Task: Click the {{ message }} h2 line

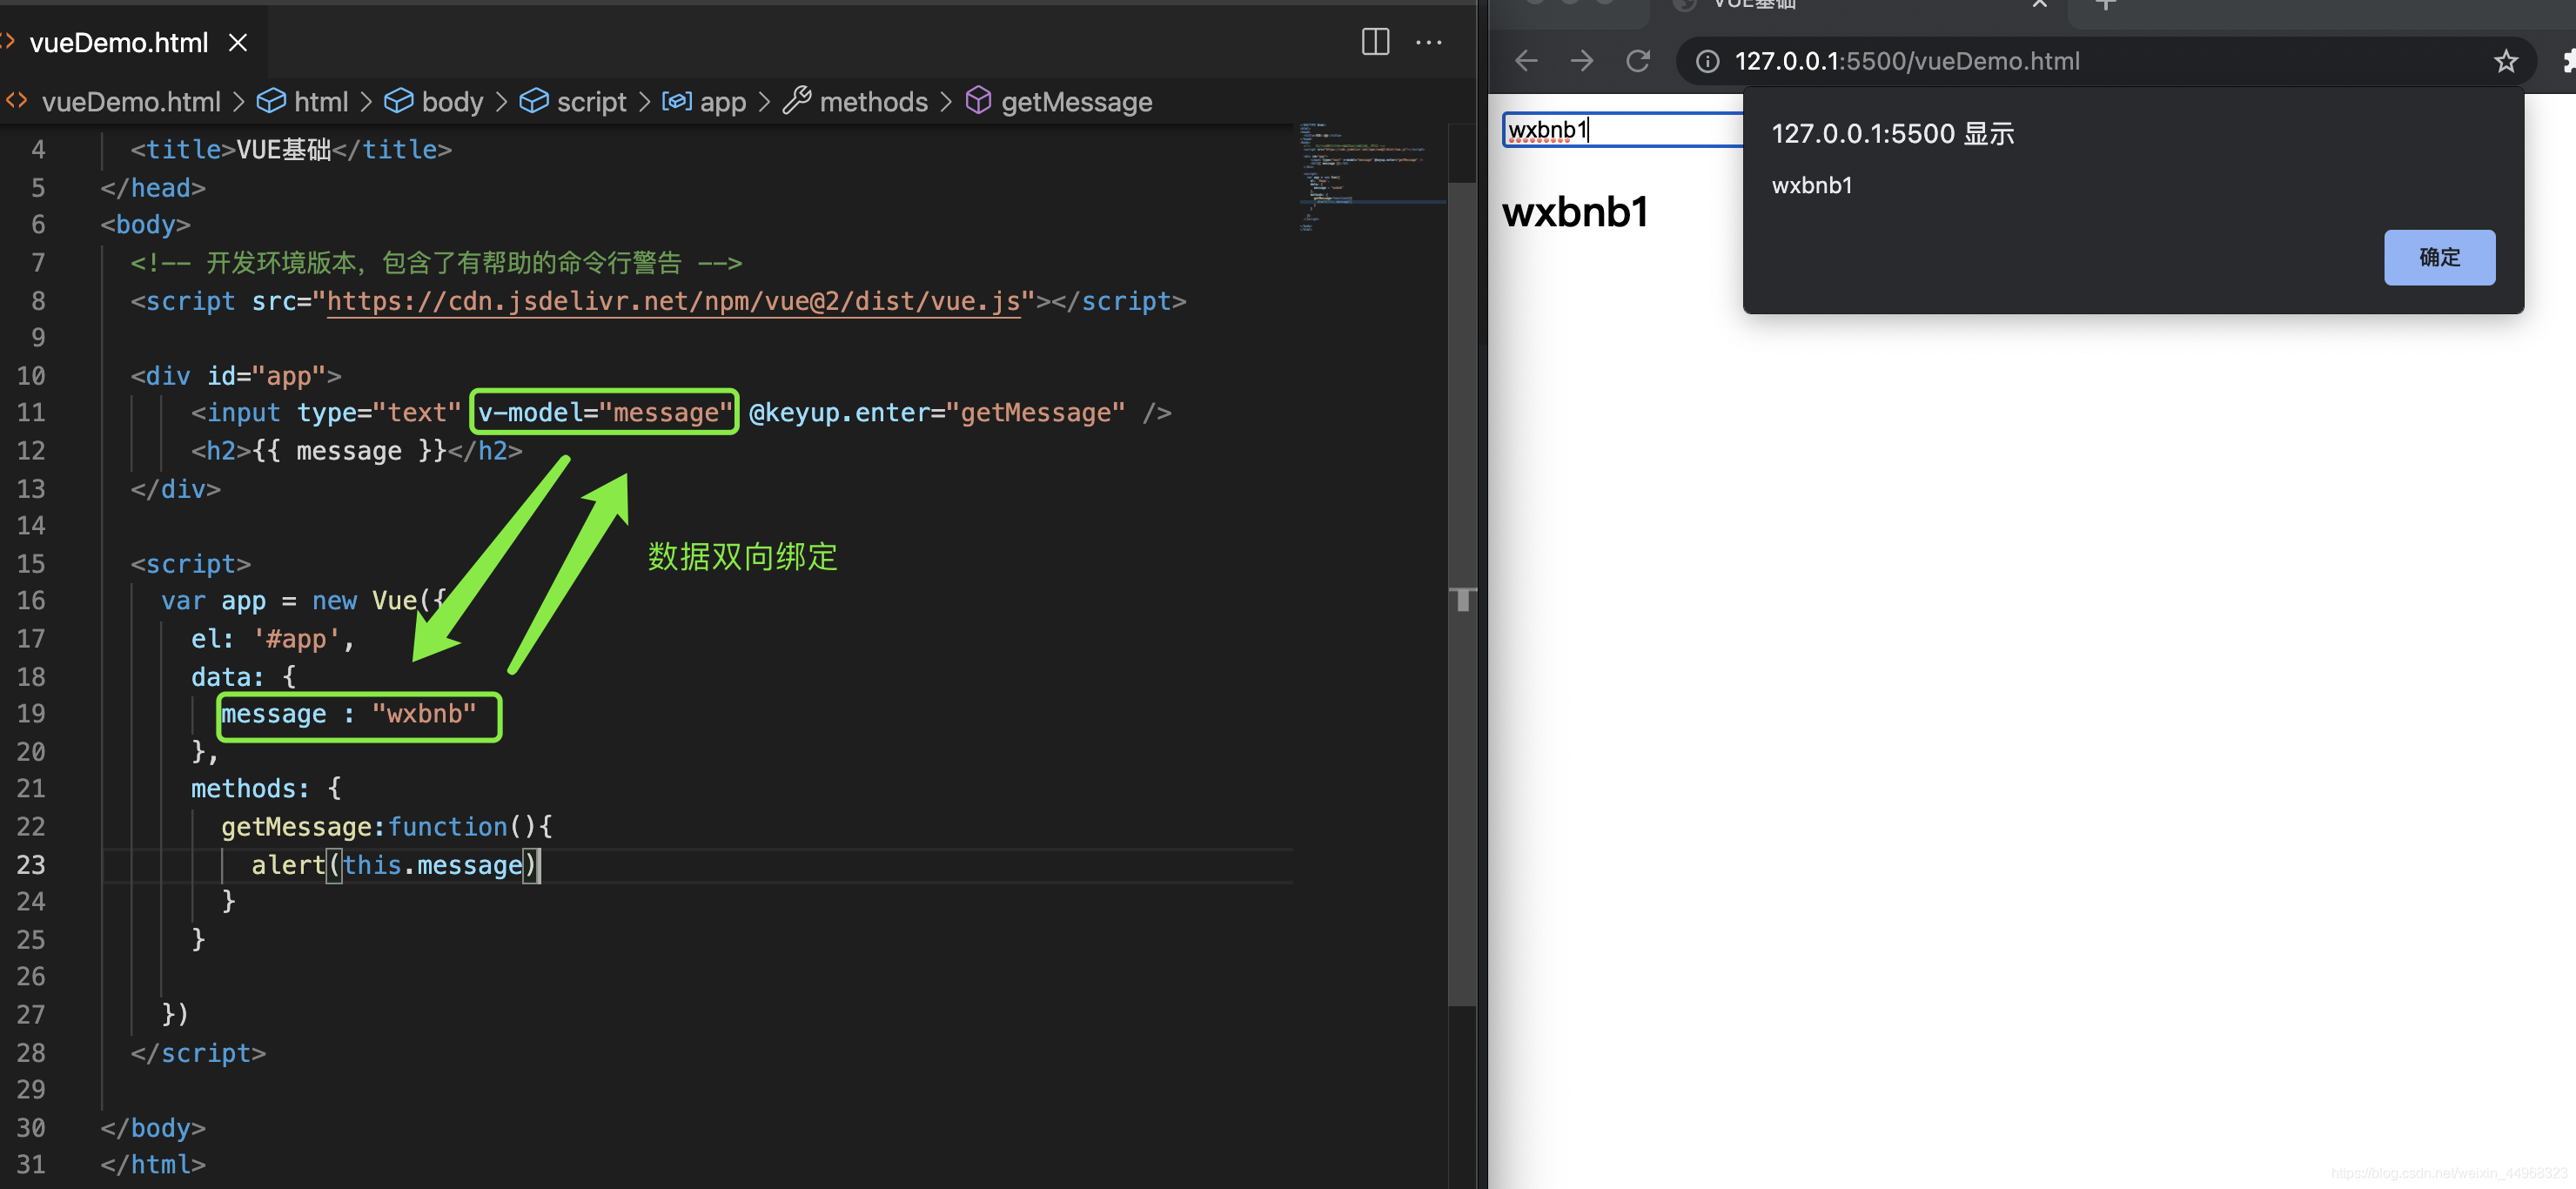Action: click(x=356, y=450)
